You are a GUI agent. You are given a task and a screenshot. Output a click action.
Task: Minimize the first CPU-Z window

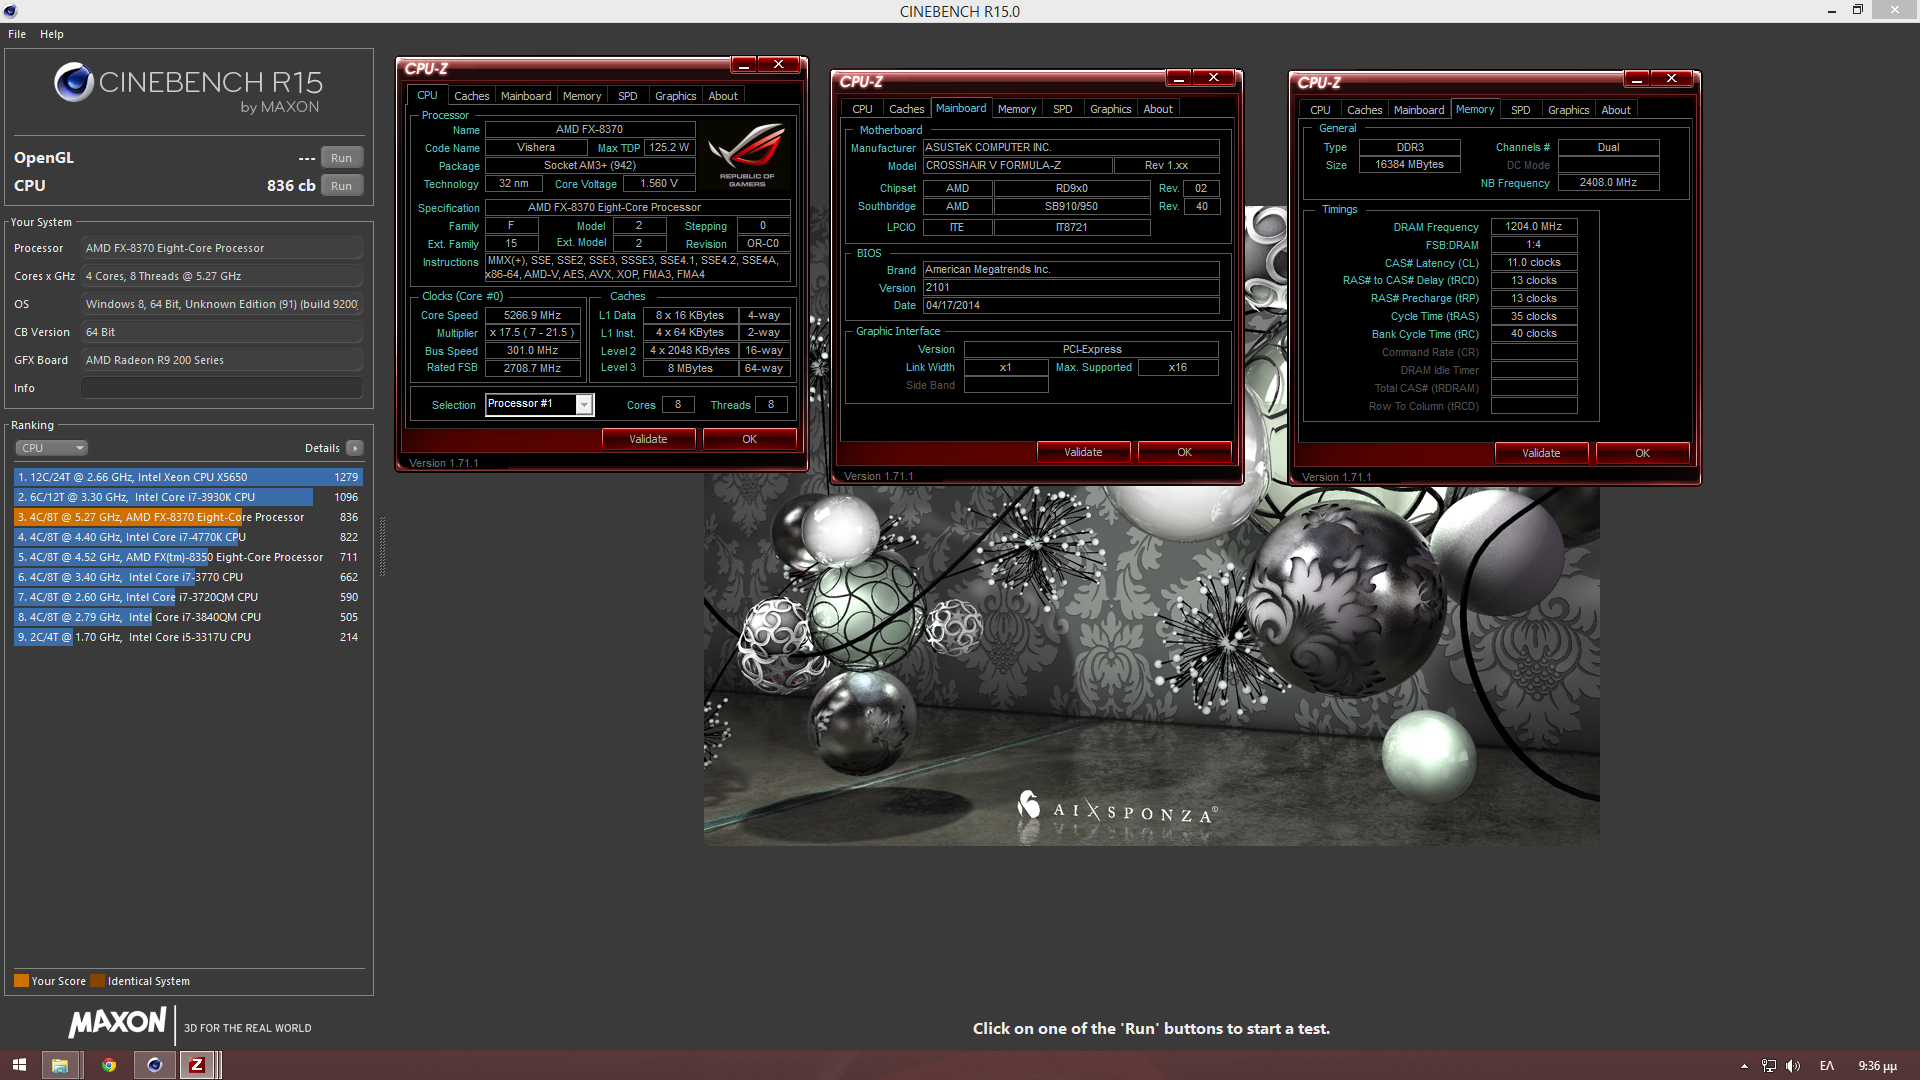click(x=743, y=65)
